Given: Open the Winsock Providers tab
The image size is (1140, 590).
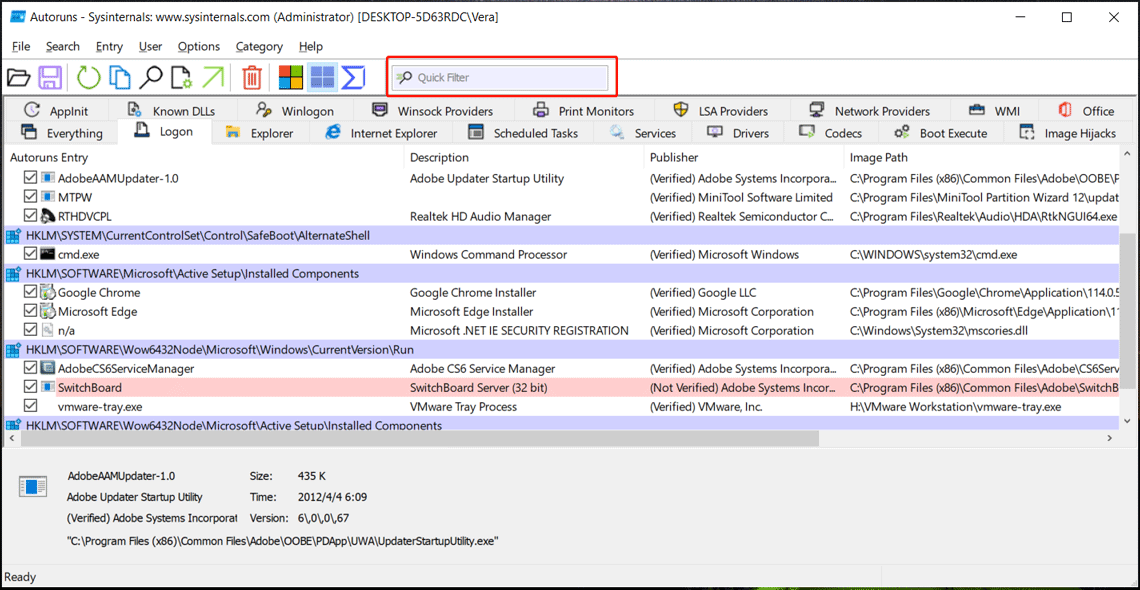Looking at the screenshot, I should click(433, 110).
